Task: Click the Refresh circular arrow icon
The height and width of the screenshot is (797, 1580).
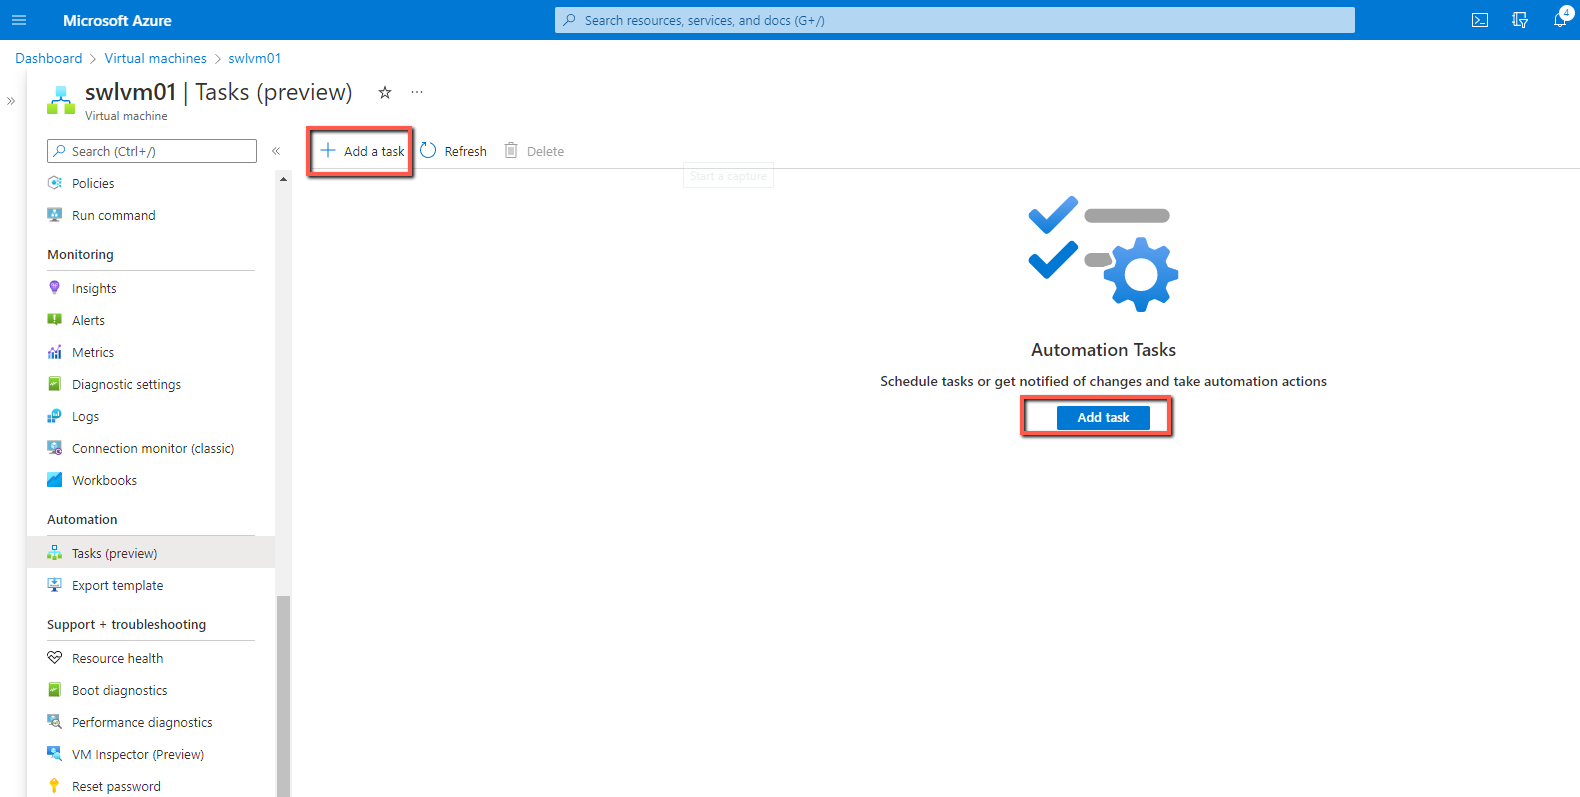Action: click(428, 151)
